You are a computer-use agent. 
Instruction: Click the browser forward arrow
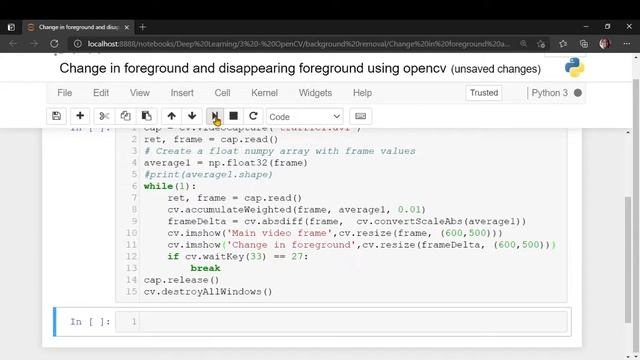click(x=34, y=44)
